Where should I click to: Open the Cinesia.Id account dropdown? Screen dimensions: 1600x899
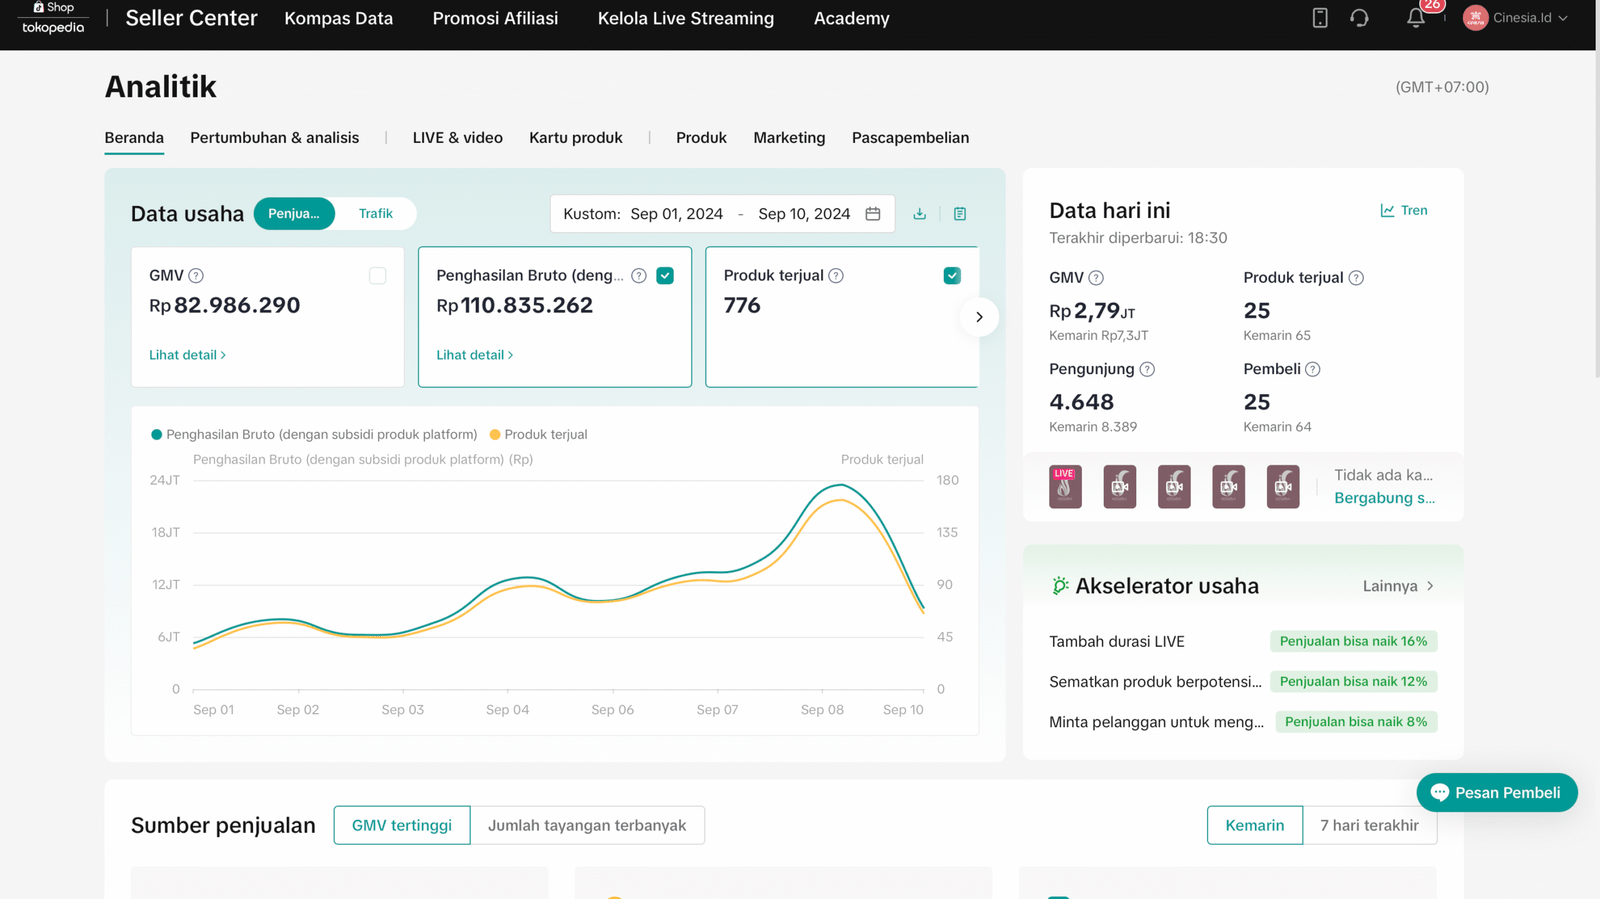[1516, 18]
